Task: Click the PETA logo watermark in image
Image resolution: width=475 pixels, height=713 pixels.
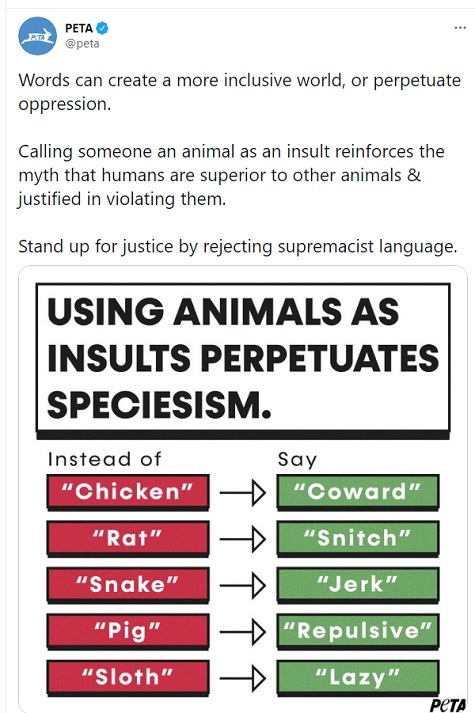Action: pos(448,704)
